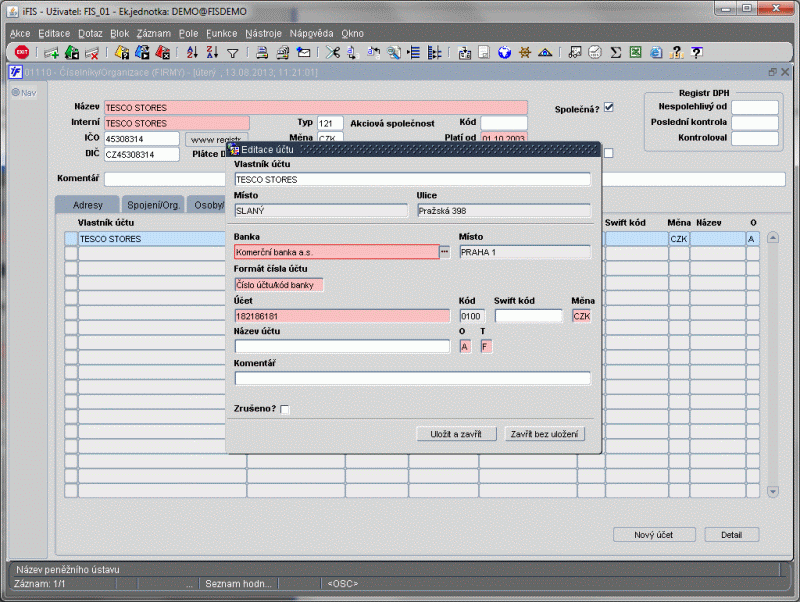Click the scroll down arrow of accounts list
800x602 pixels.
(772, 492)
